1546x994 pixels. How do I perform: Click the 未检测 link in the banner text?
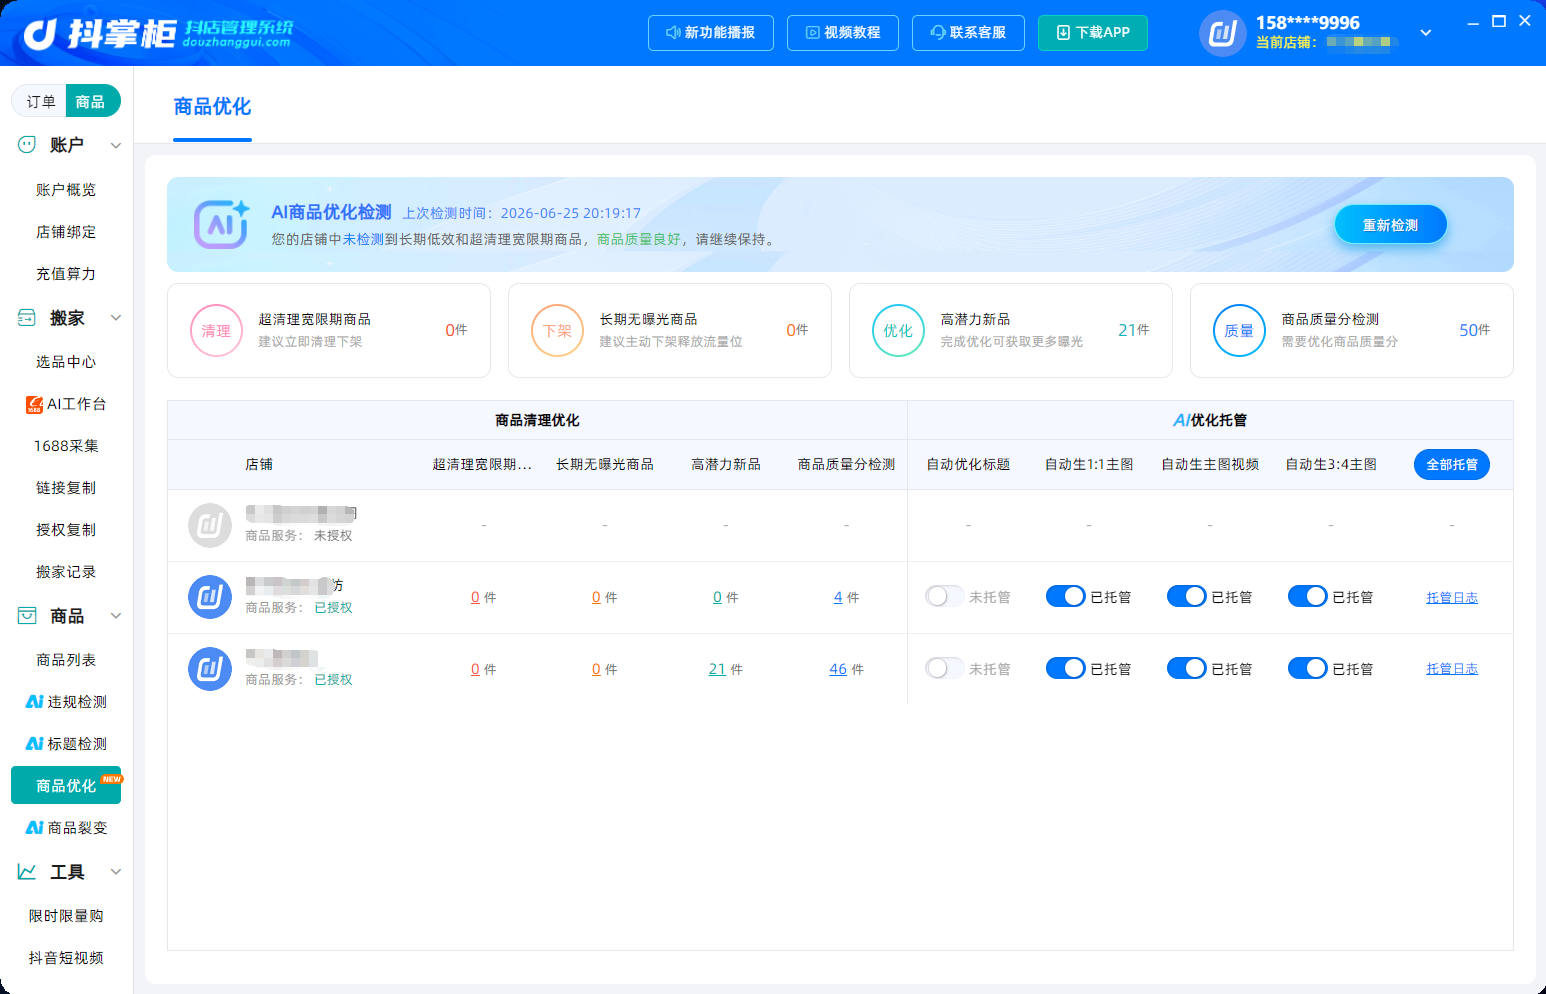[x=363, y=239]
